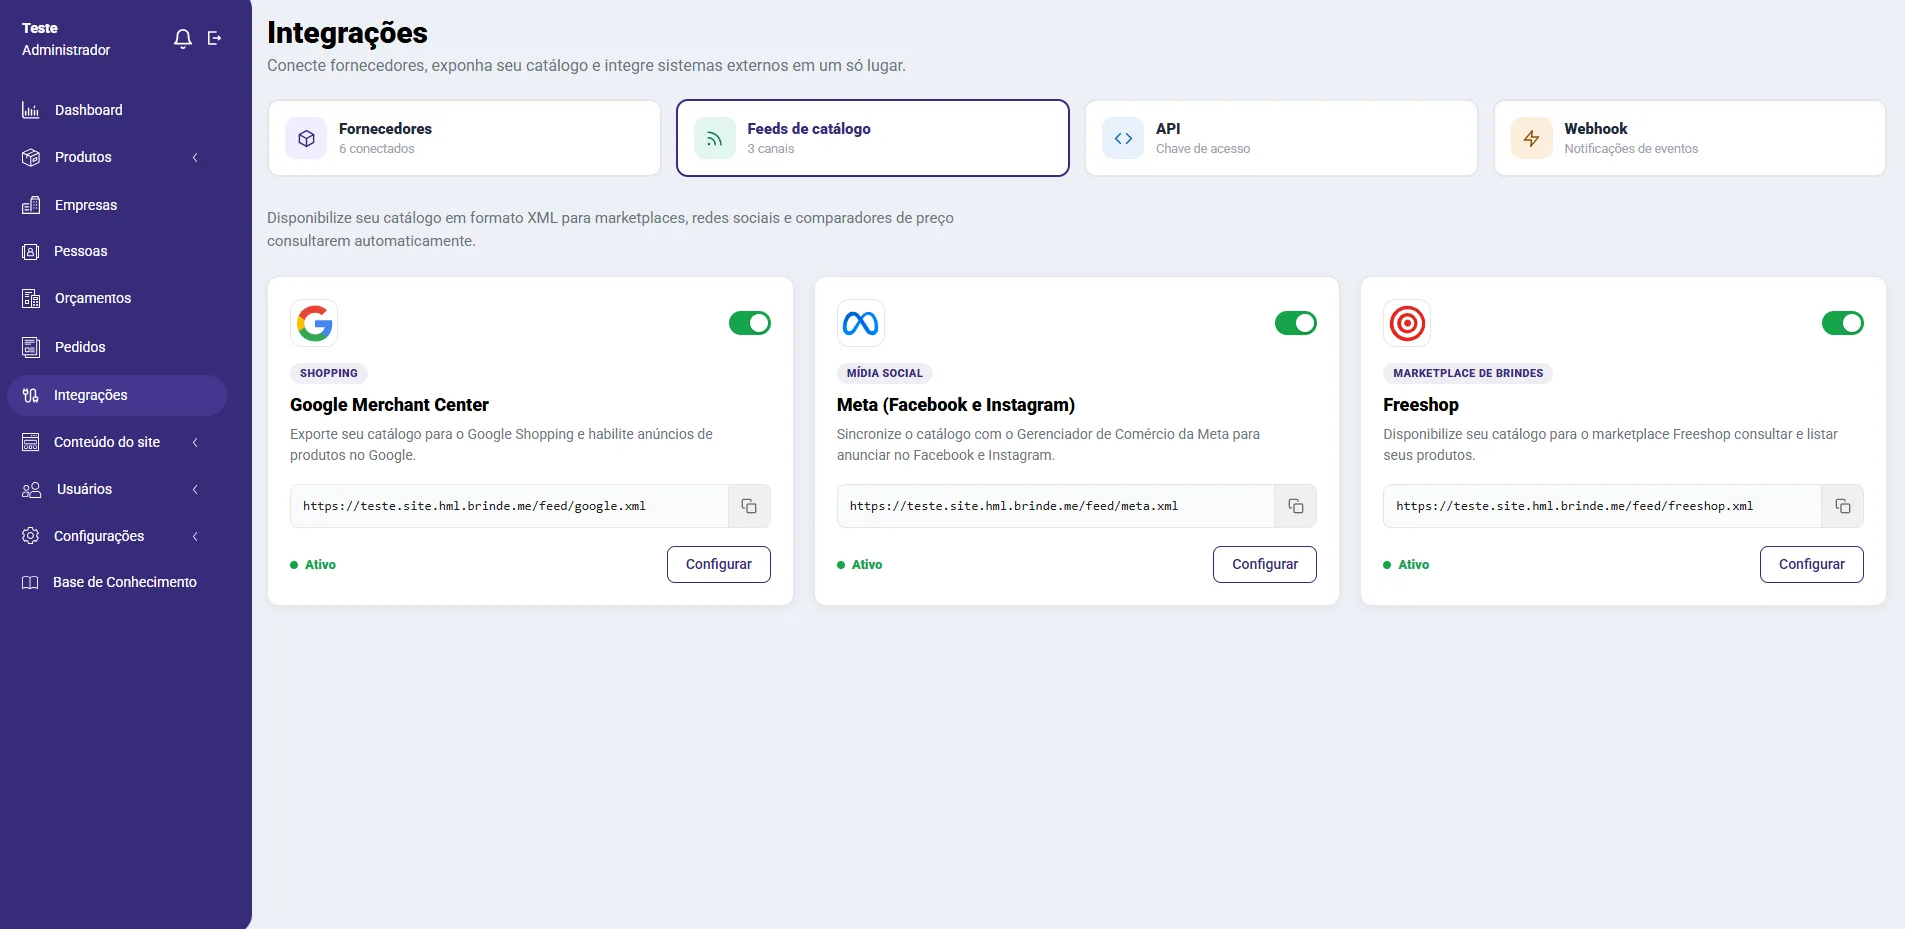Click the Base de Conhecimento book icon

click(x=31, y=582)
